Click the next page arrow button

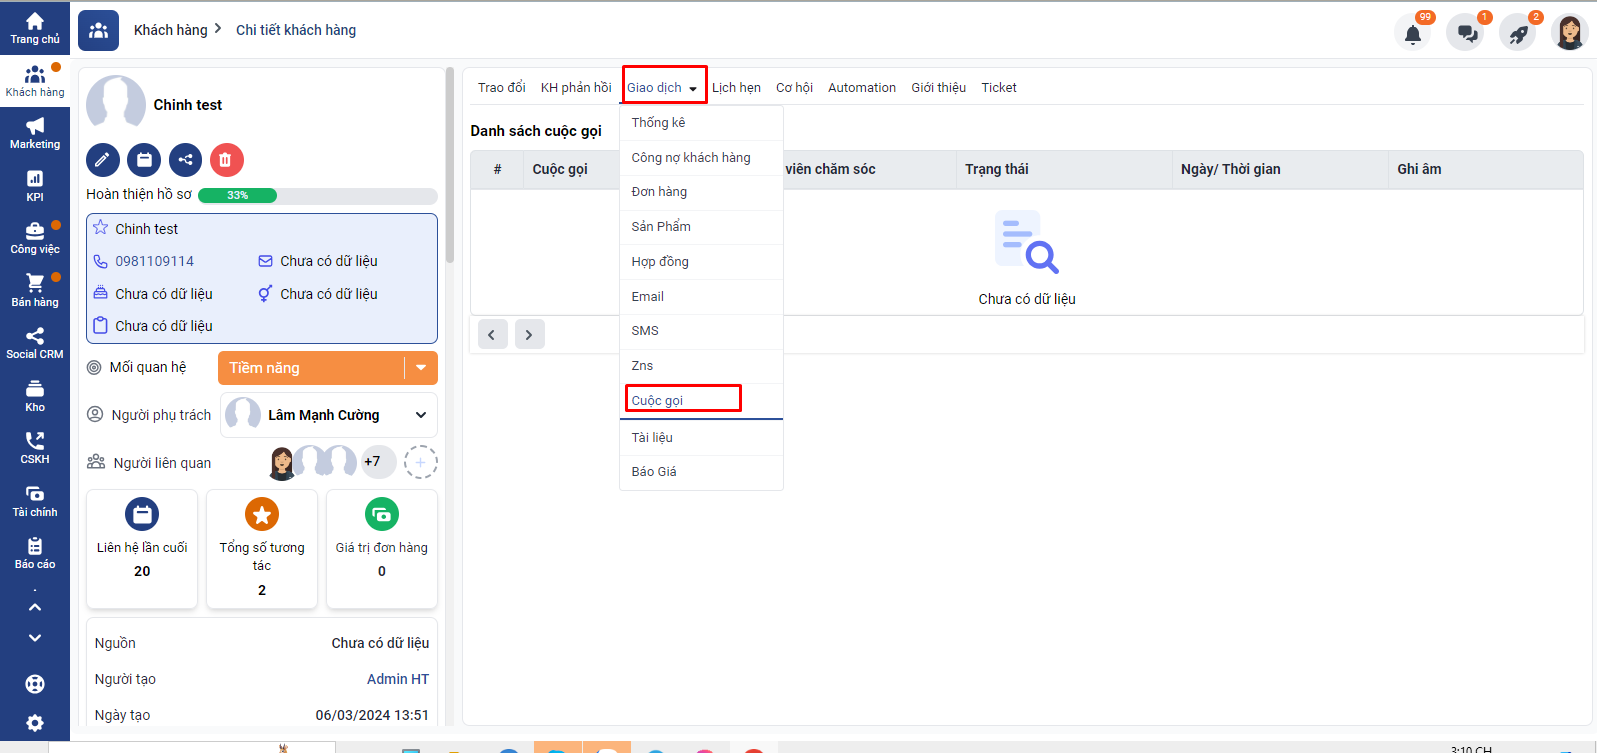pos(529,335)
